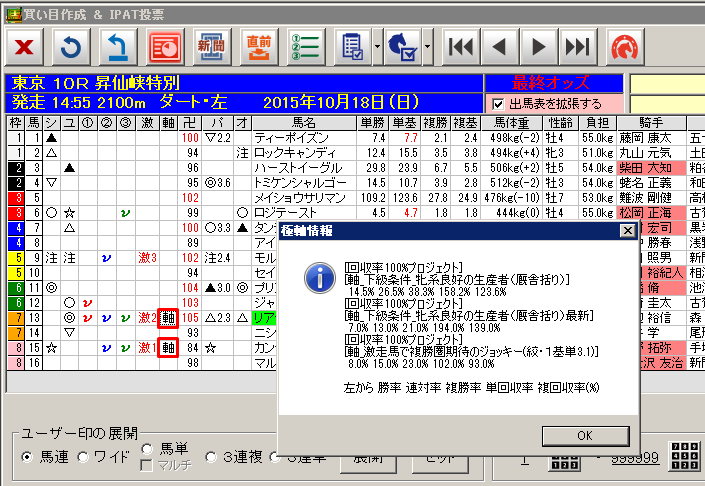The image size is (705, 486).
Task: Click the 激3 cell for horse 9
Action: [147, 258]
